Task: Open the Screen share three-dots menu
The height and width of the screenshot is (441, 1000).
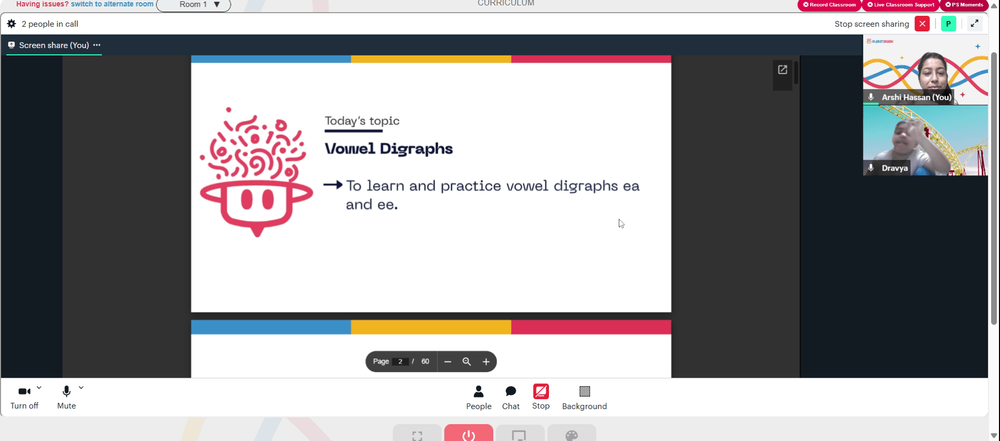Action: point(97,45)
